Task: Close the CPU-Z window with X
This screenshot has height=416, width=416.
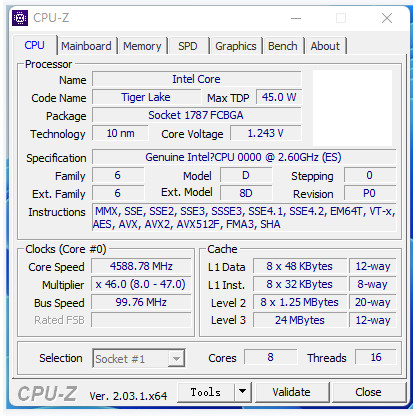Action: pyautogui.click(x=387, y=18)
